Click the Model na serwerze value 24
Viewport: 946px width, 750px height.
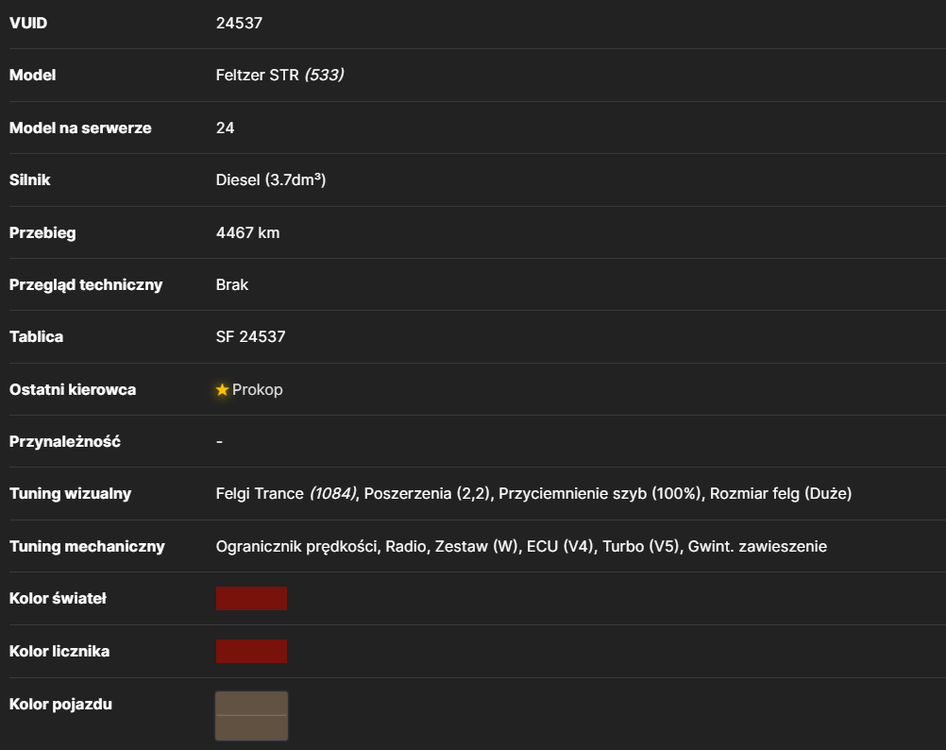(225, 128)
